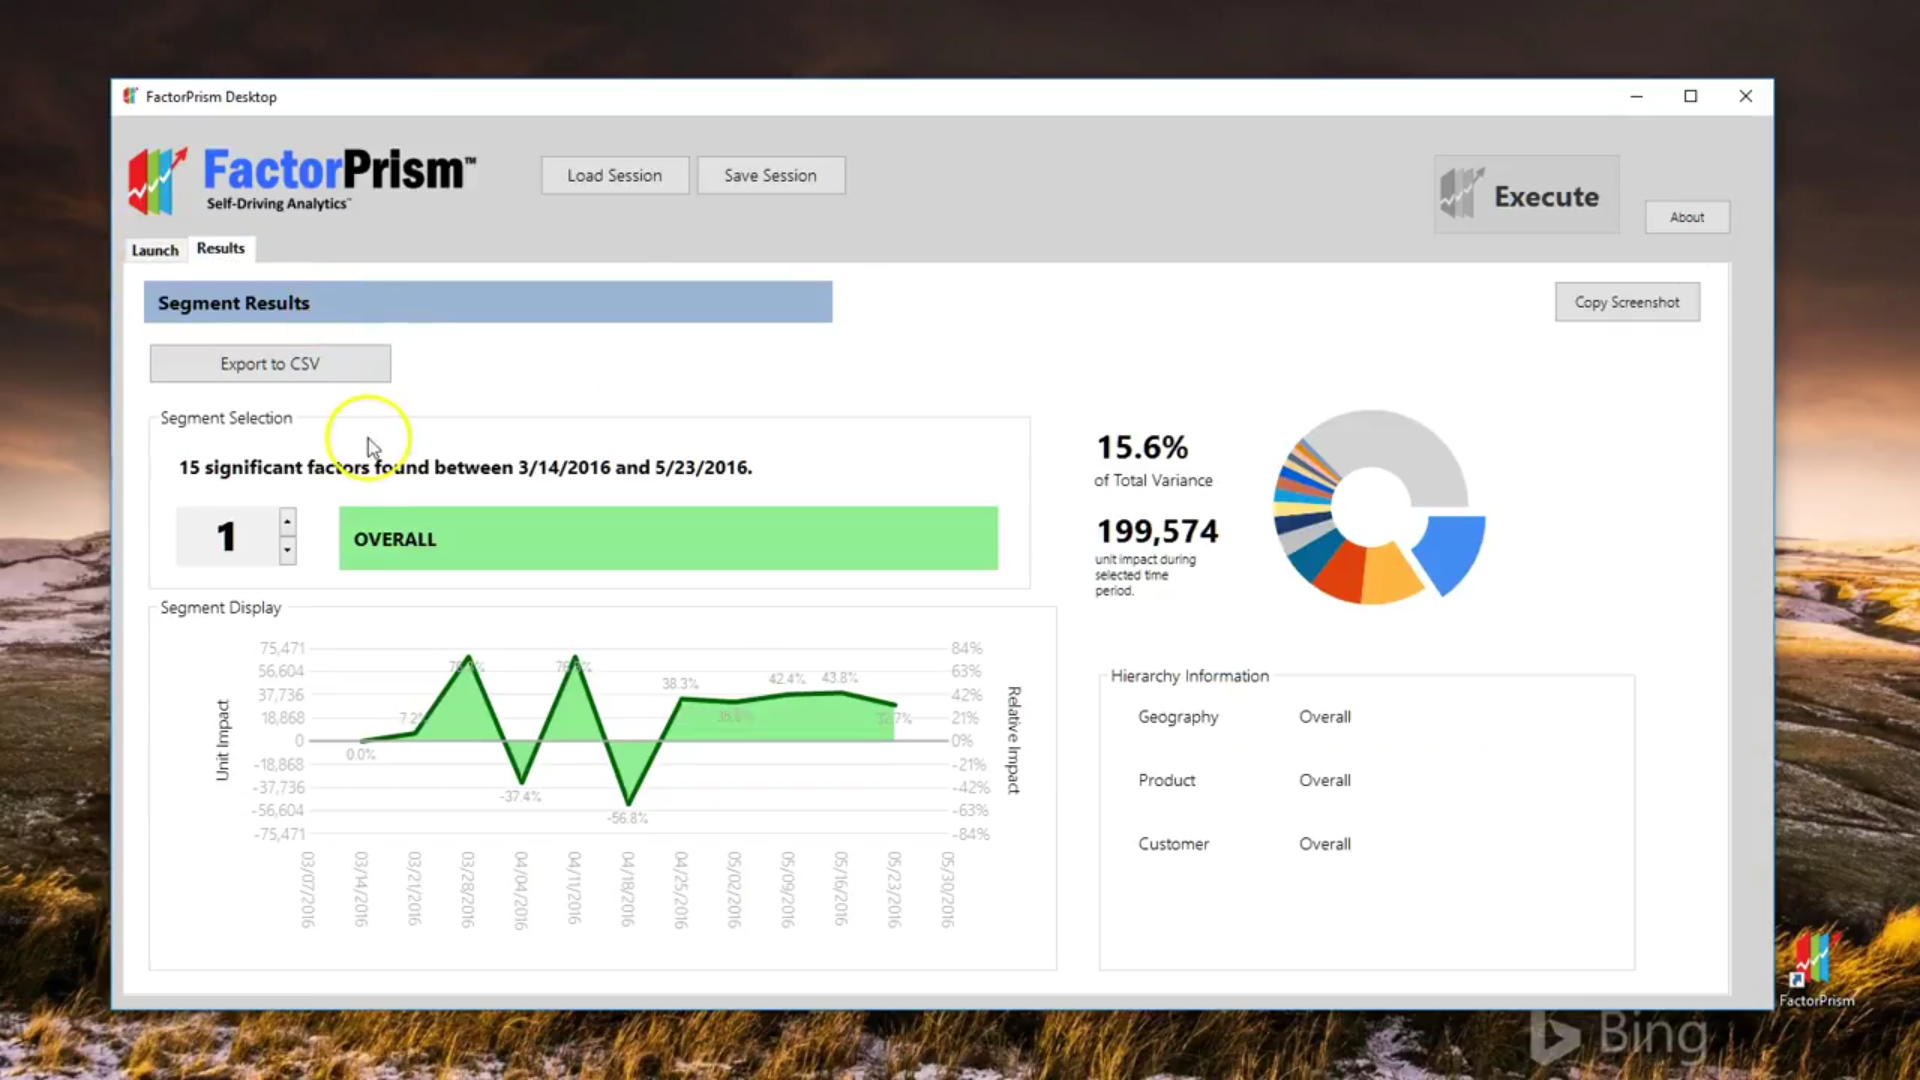This screenshot has height=1080, width=1920.
Task: Close the FactorPrism Desktop window
Action: 1745,96
